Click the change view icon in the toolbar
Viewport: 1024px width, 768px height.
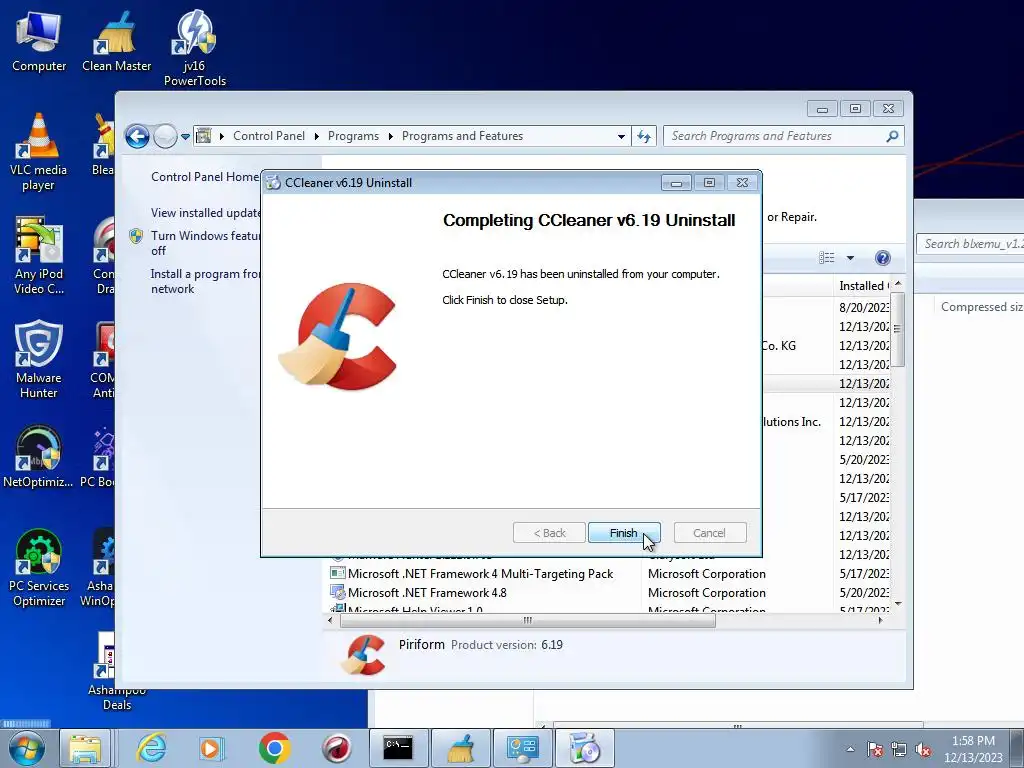(x=827, y=258)
